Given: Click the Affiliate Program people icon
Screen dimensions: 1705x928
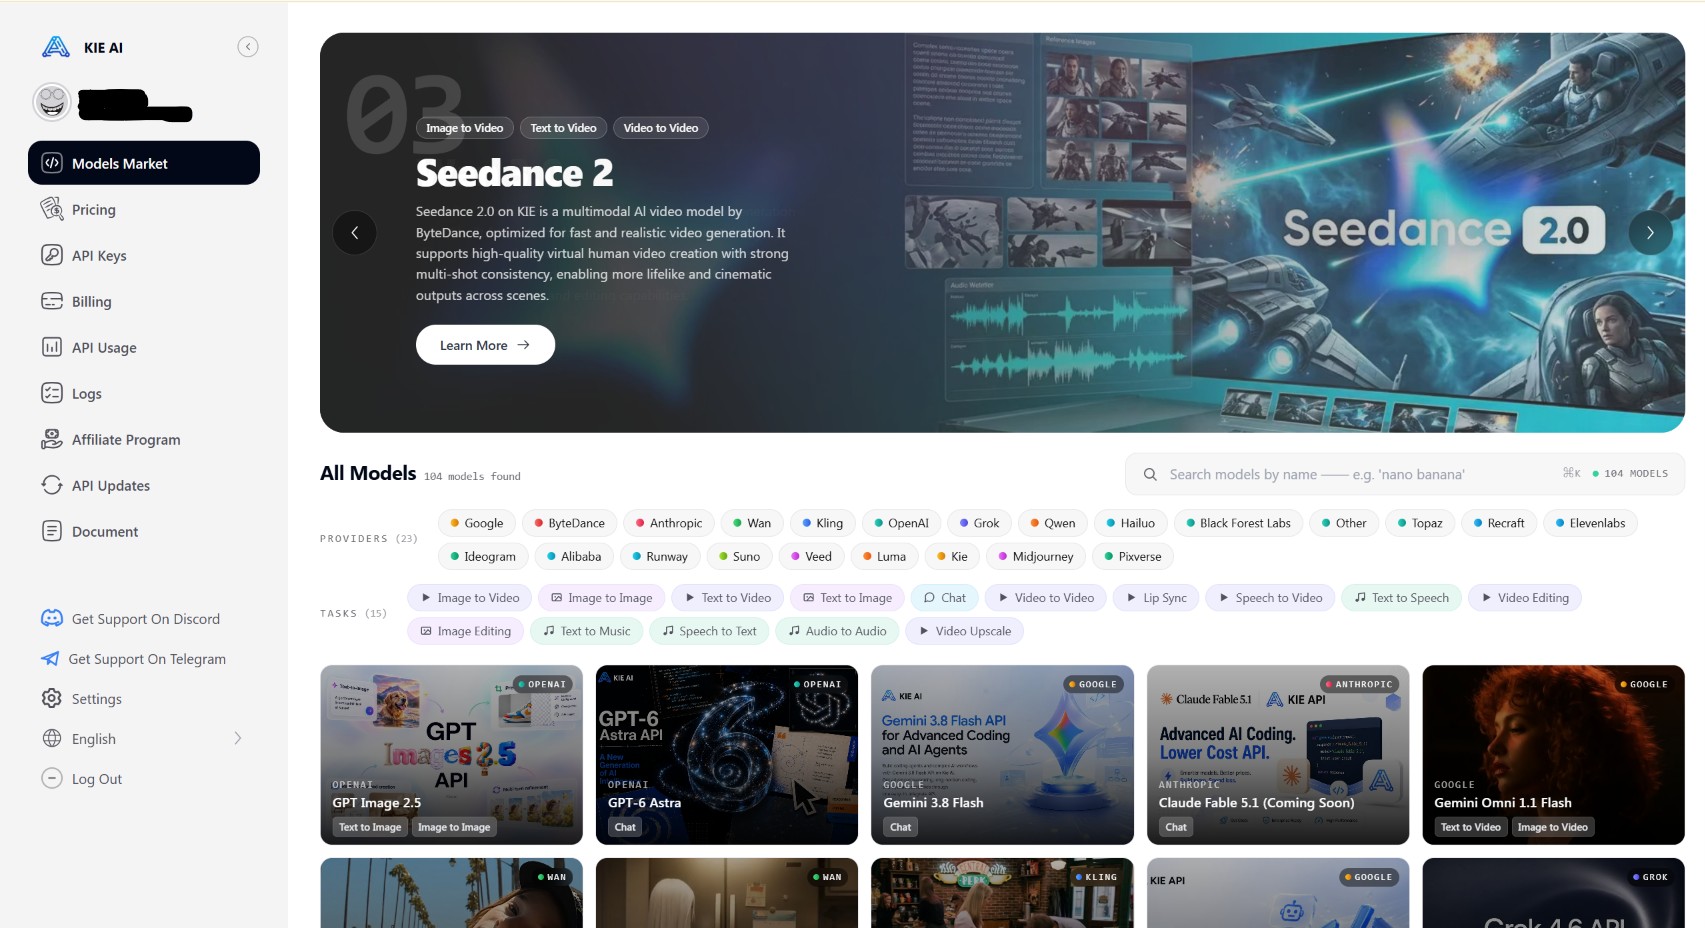Looking at the screenshot, I should [52, 439].
